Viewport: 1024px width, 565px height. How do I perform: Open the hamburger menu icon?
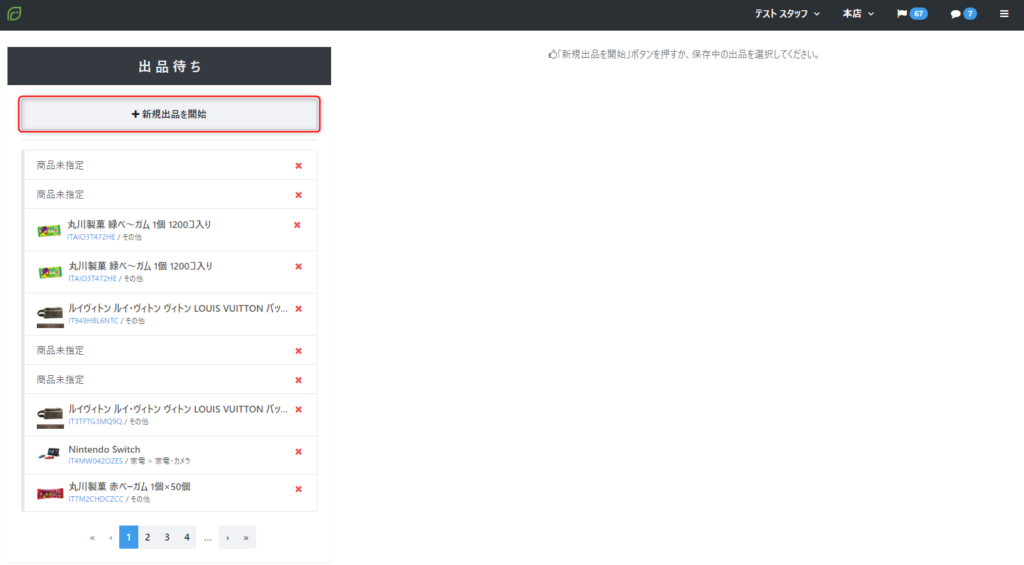coord(1004,14)
